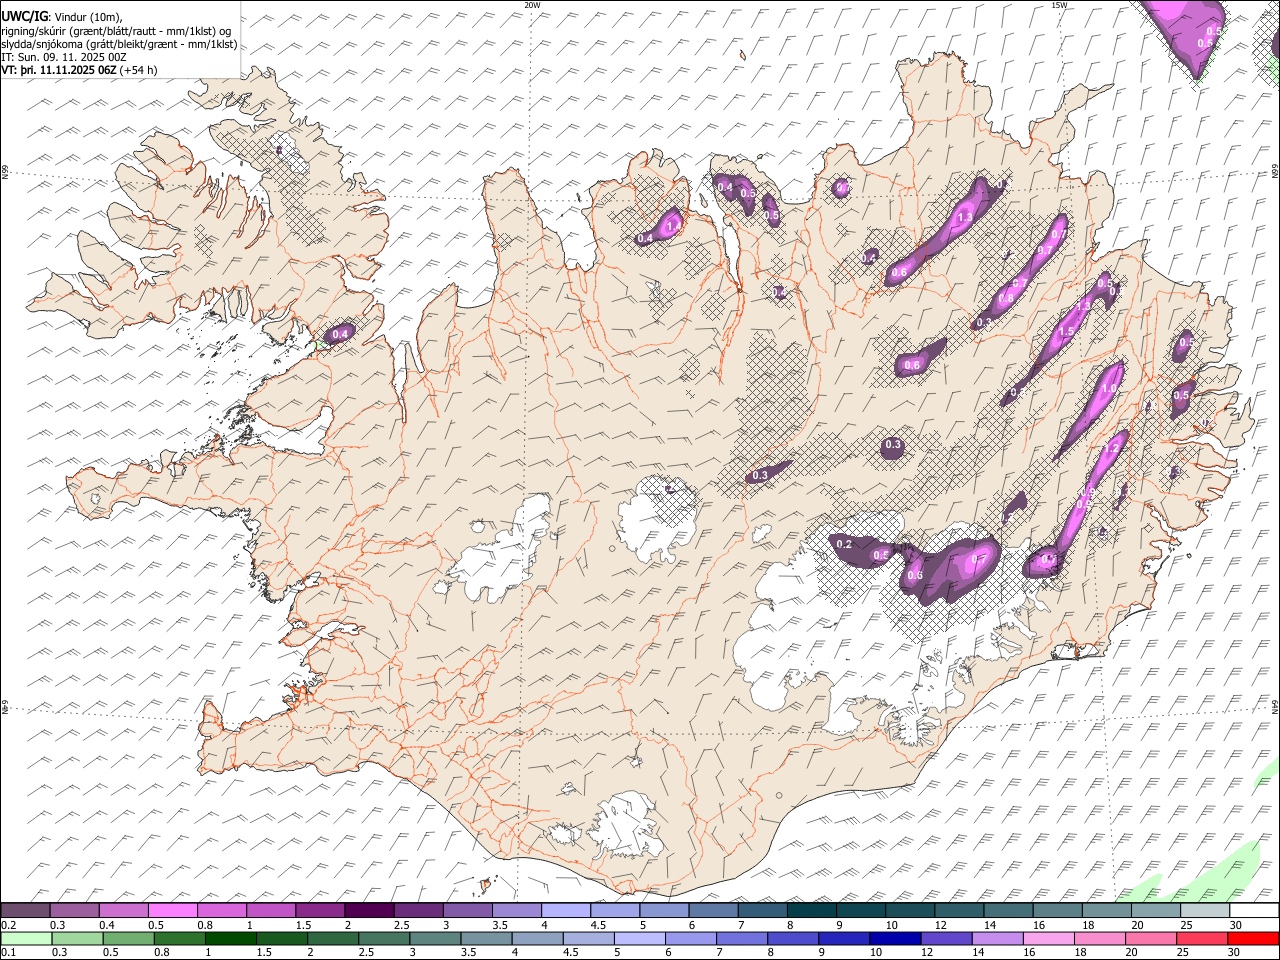Click the '1.2' precipitation value on the map
1280x960 pixels.
(1112, 449)
